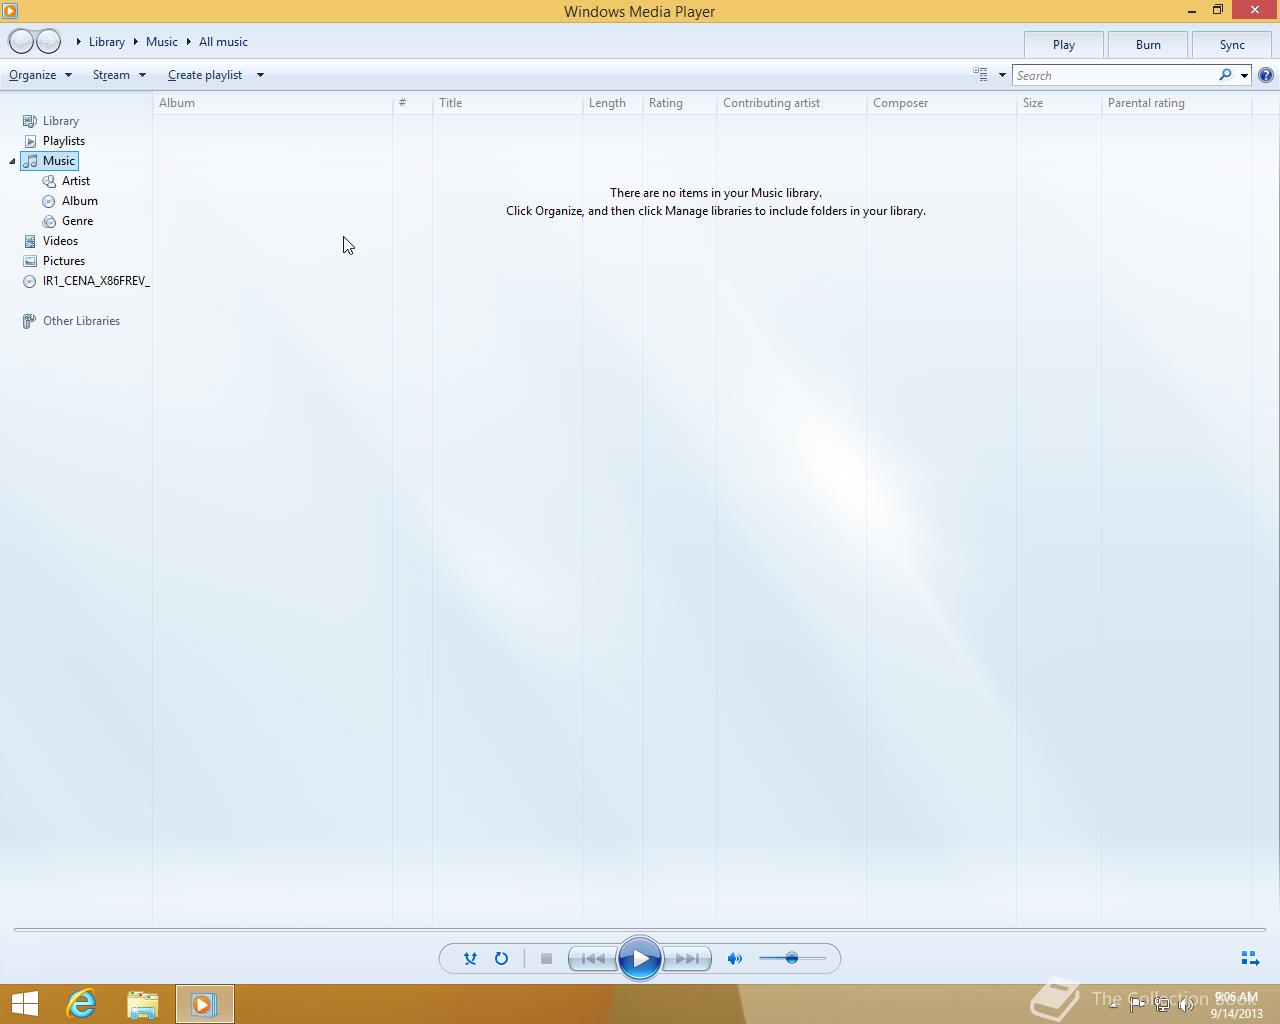Open the search options dropdown arrow

coord(1244,75)
